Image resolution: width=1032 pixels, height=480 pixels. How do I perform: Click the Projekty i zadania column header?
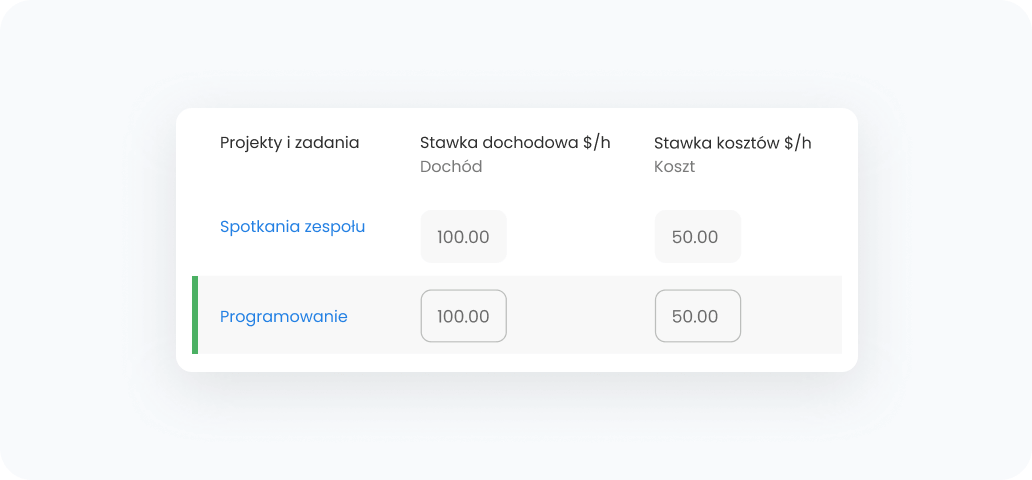coord(289,143)
